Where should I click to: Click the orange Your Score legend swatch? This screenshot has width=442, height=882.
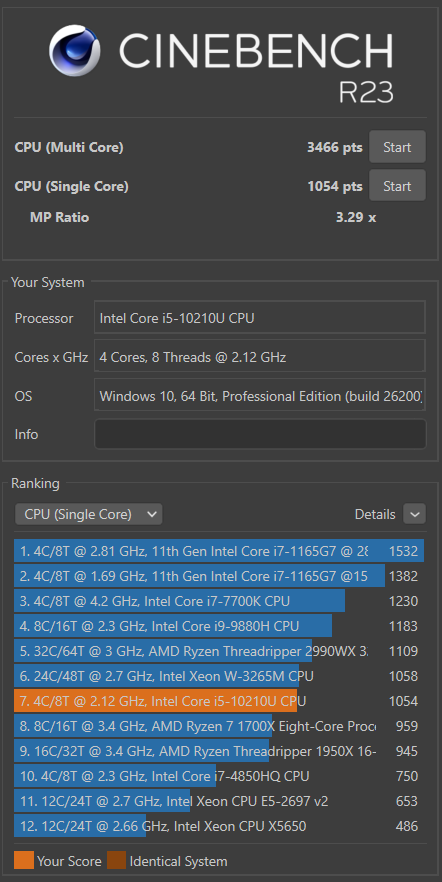(x=24, y=861)
